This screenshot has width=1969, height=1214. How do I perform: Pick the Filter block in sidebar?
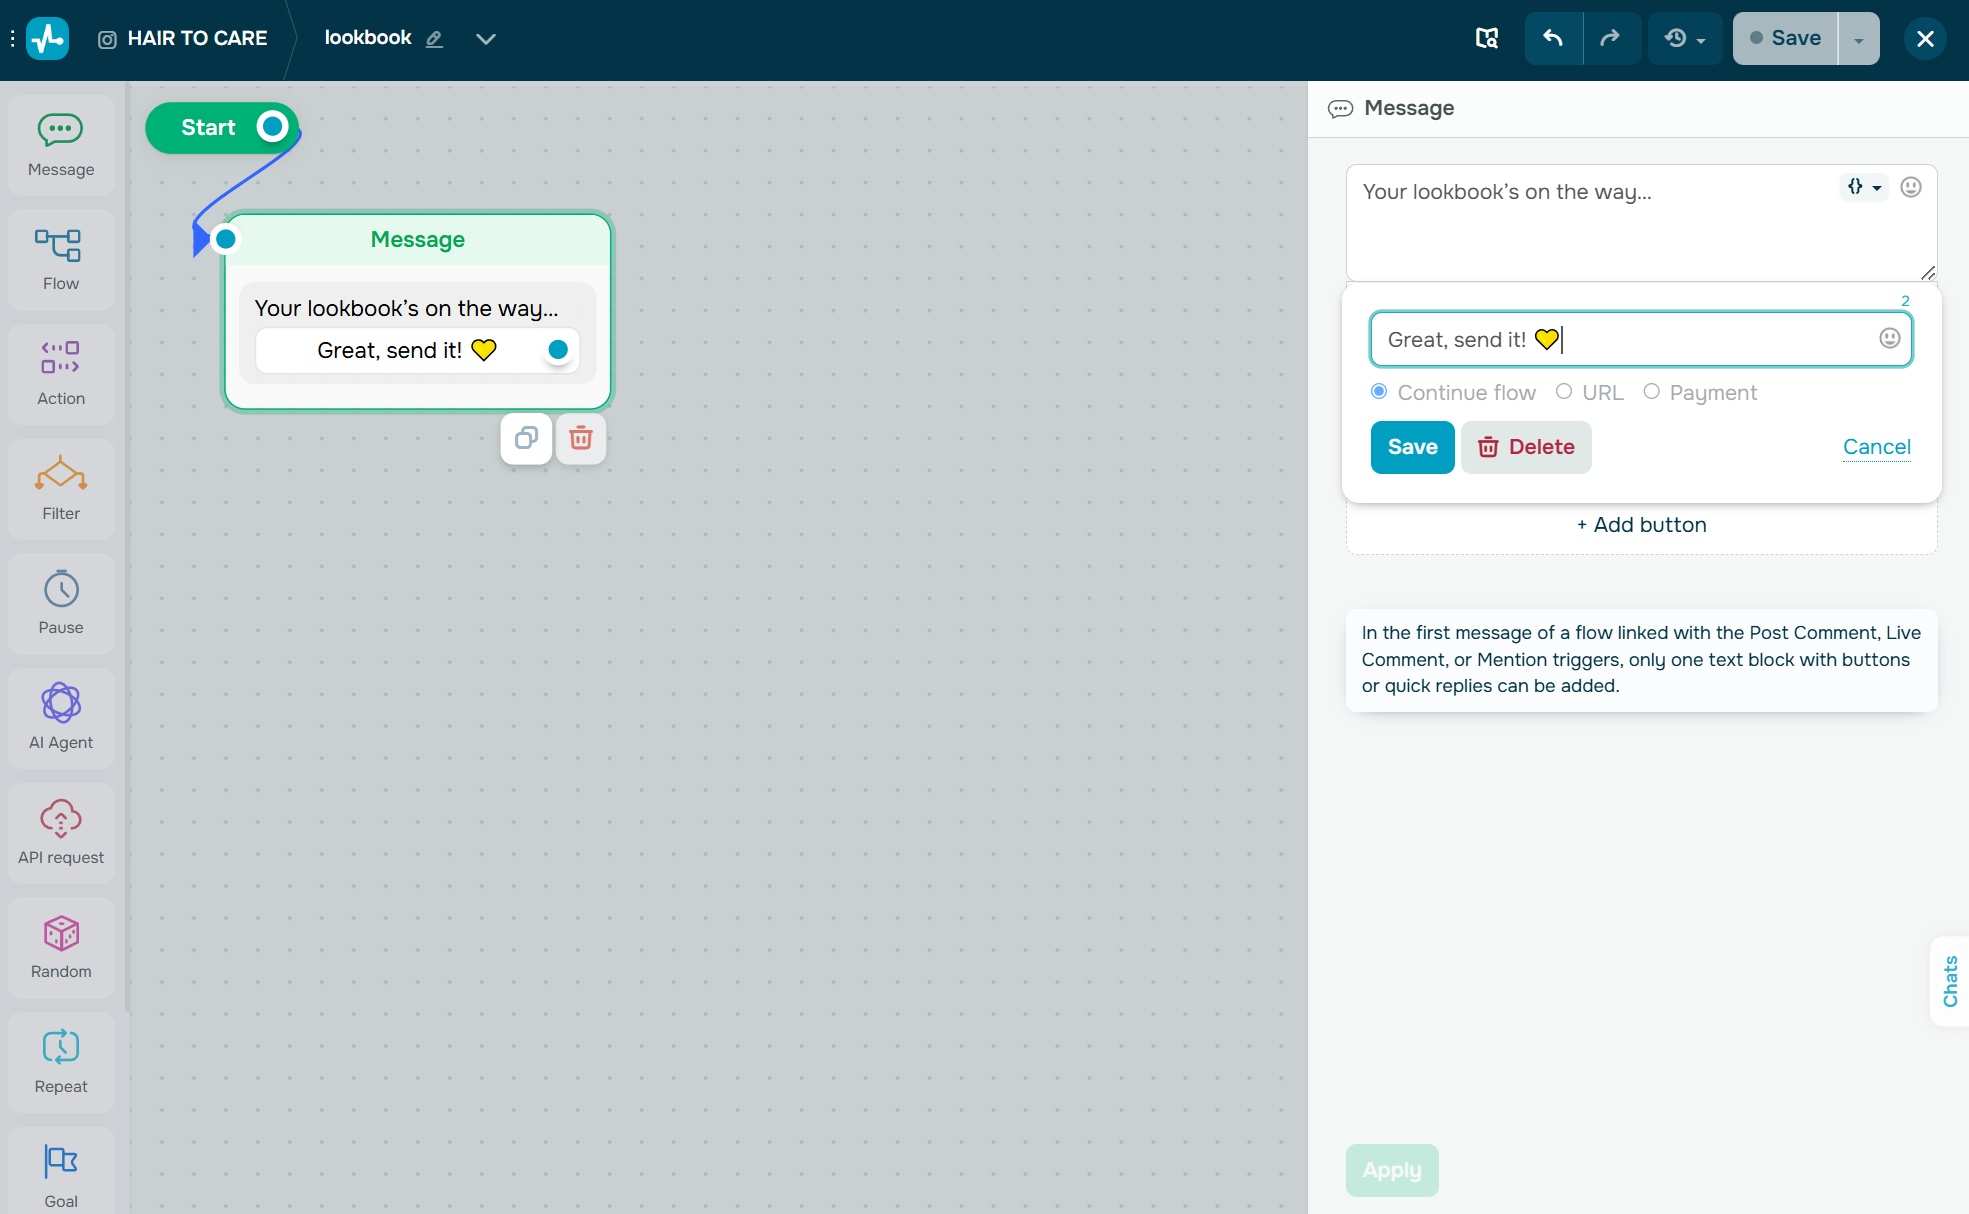tap(61, 489)
